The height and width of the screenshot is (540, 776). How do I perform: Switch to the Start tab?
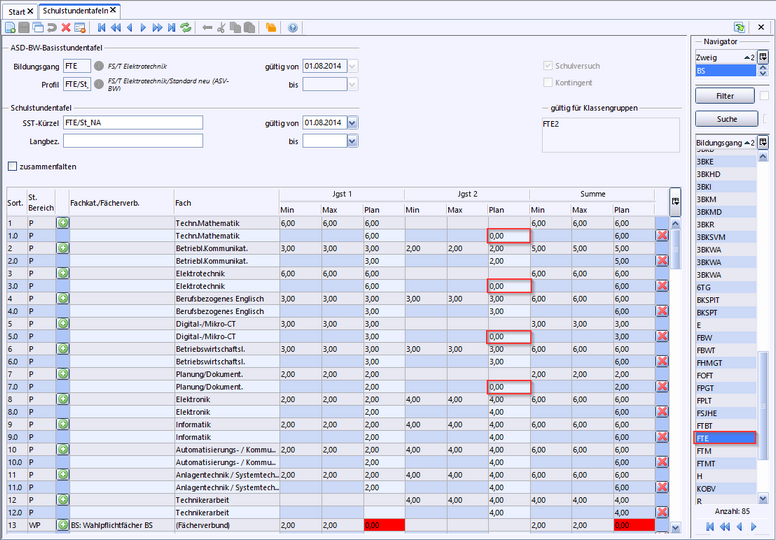point(18,10)
